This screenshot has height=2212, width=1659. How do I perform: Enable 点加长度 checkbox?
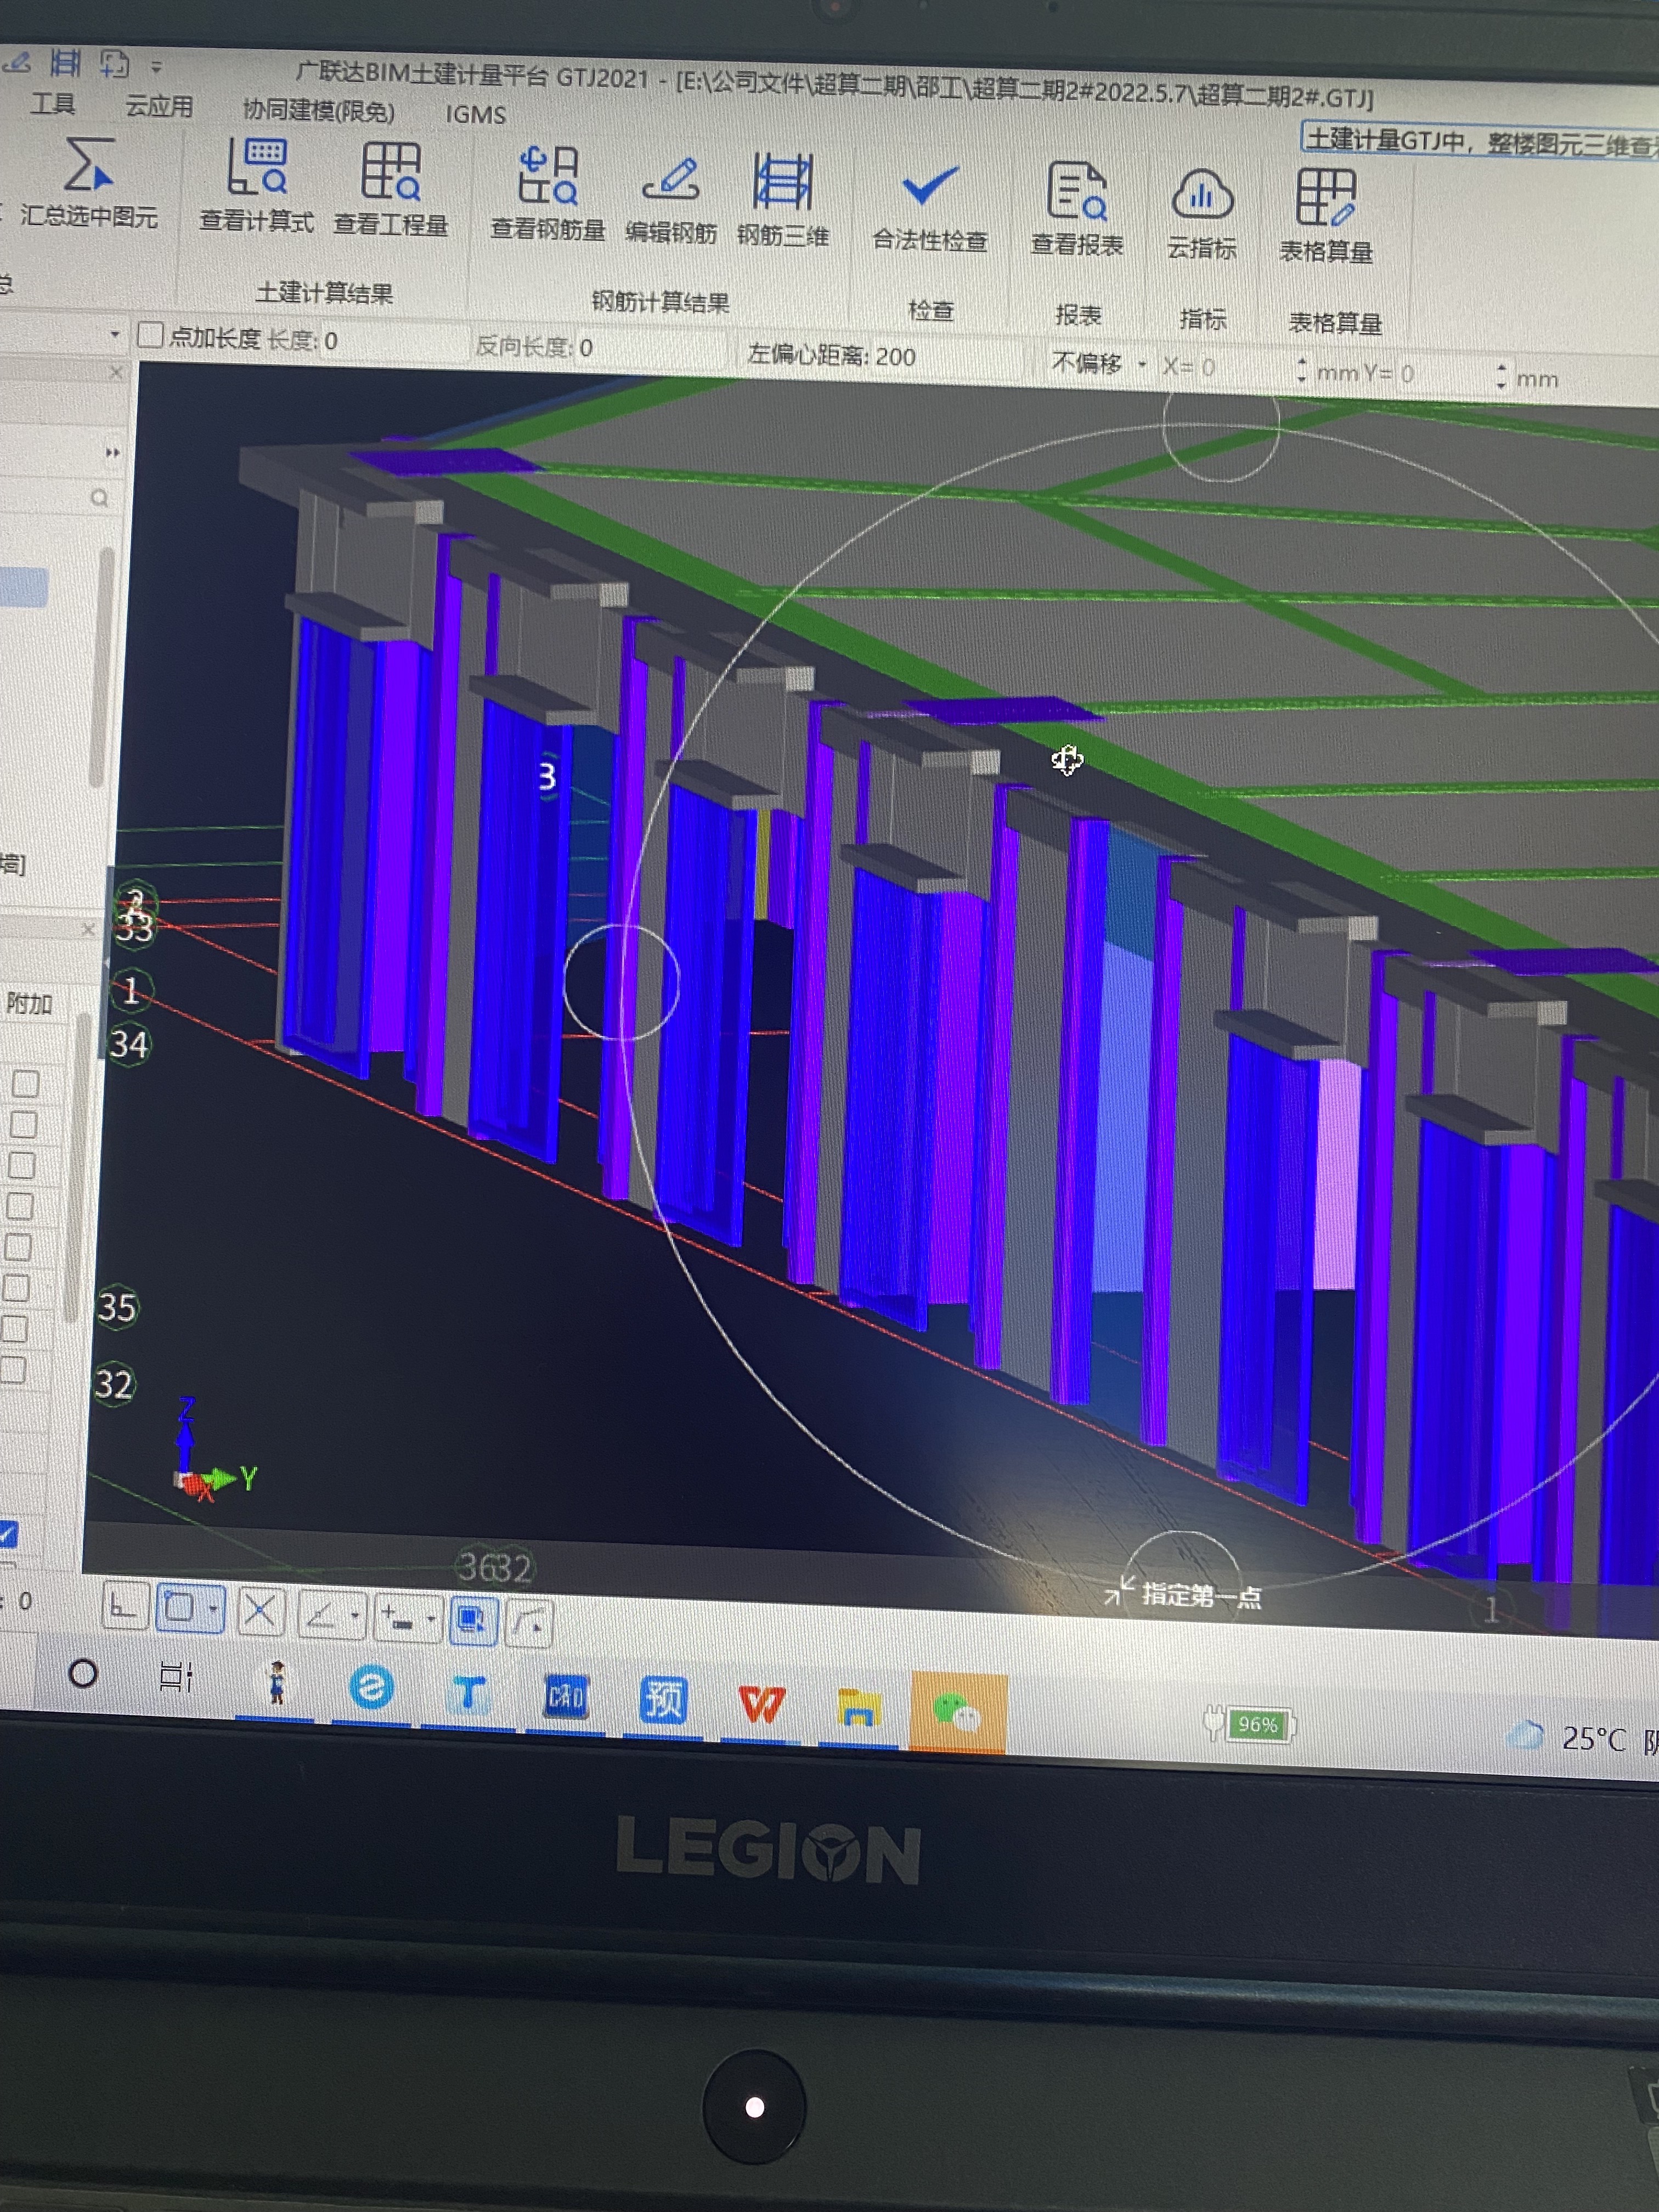[x=150, y=335]
